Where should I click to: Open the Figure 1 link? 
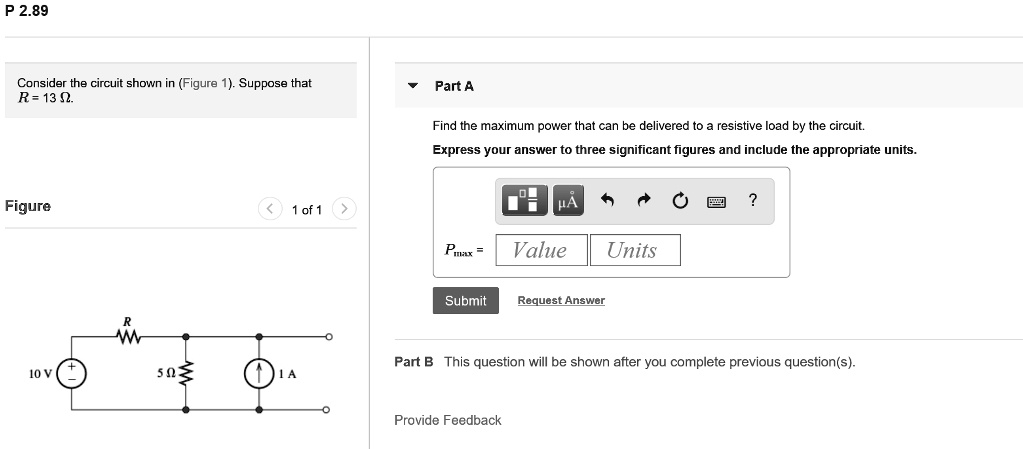pyautogui.click(x=205, y=83)
